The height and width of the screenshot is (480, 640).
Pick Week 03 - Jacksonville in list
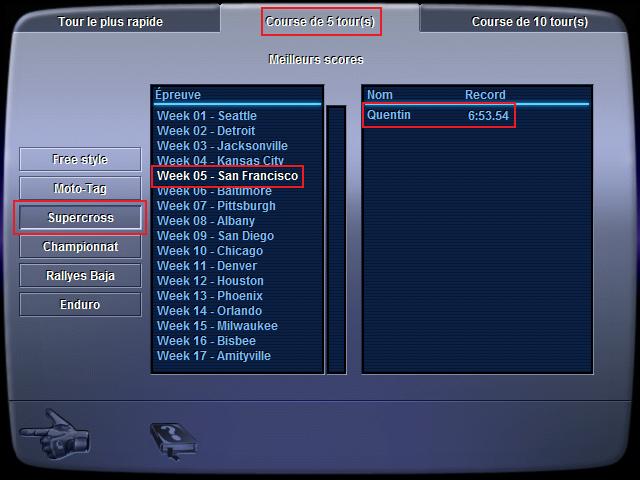(x=222, y=146)
